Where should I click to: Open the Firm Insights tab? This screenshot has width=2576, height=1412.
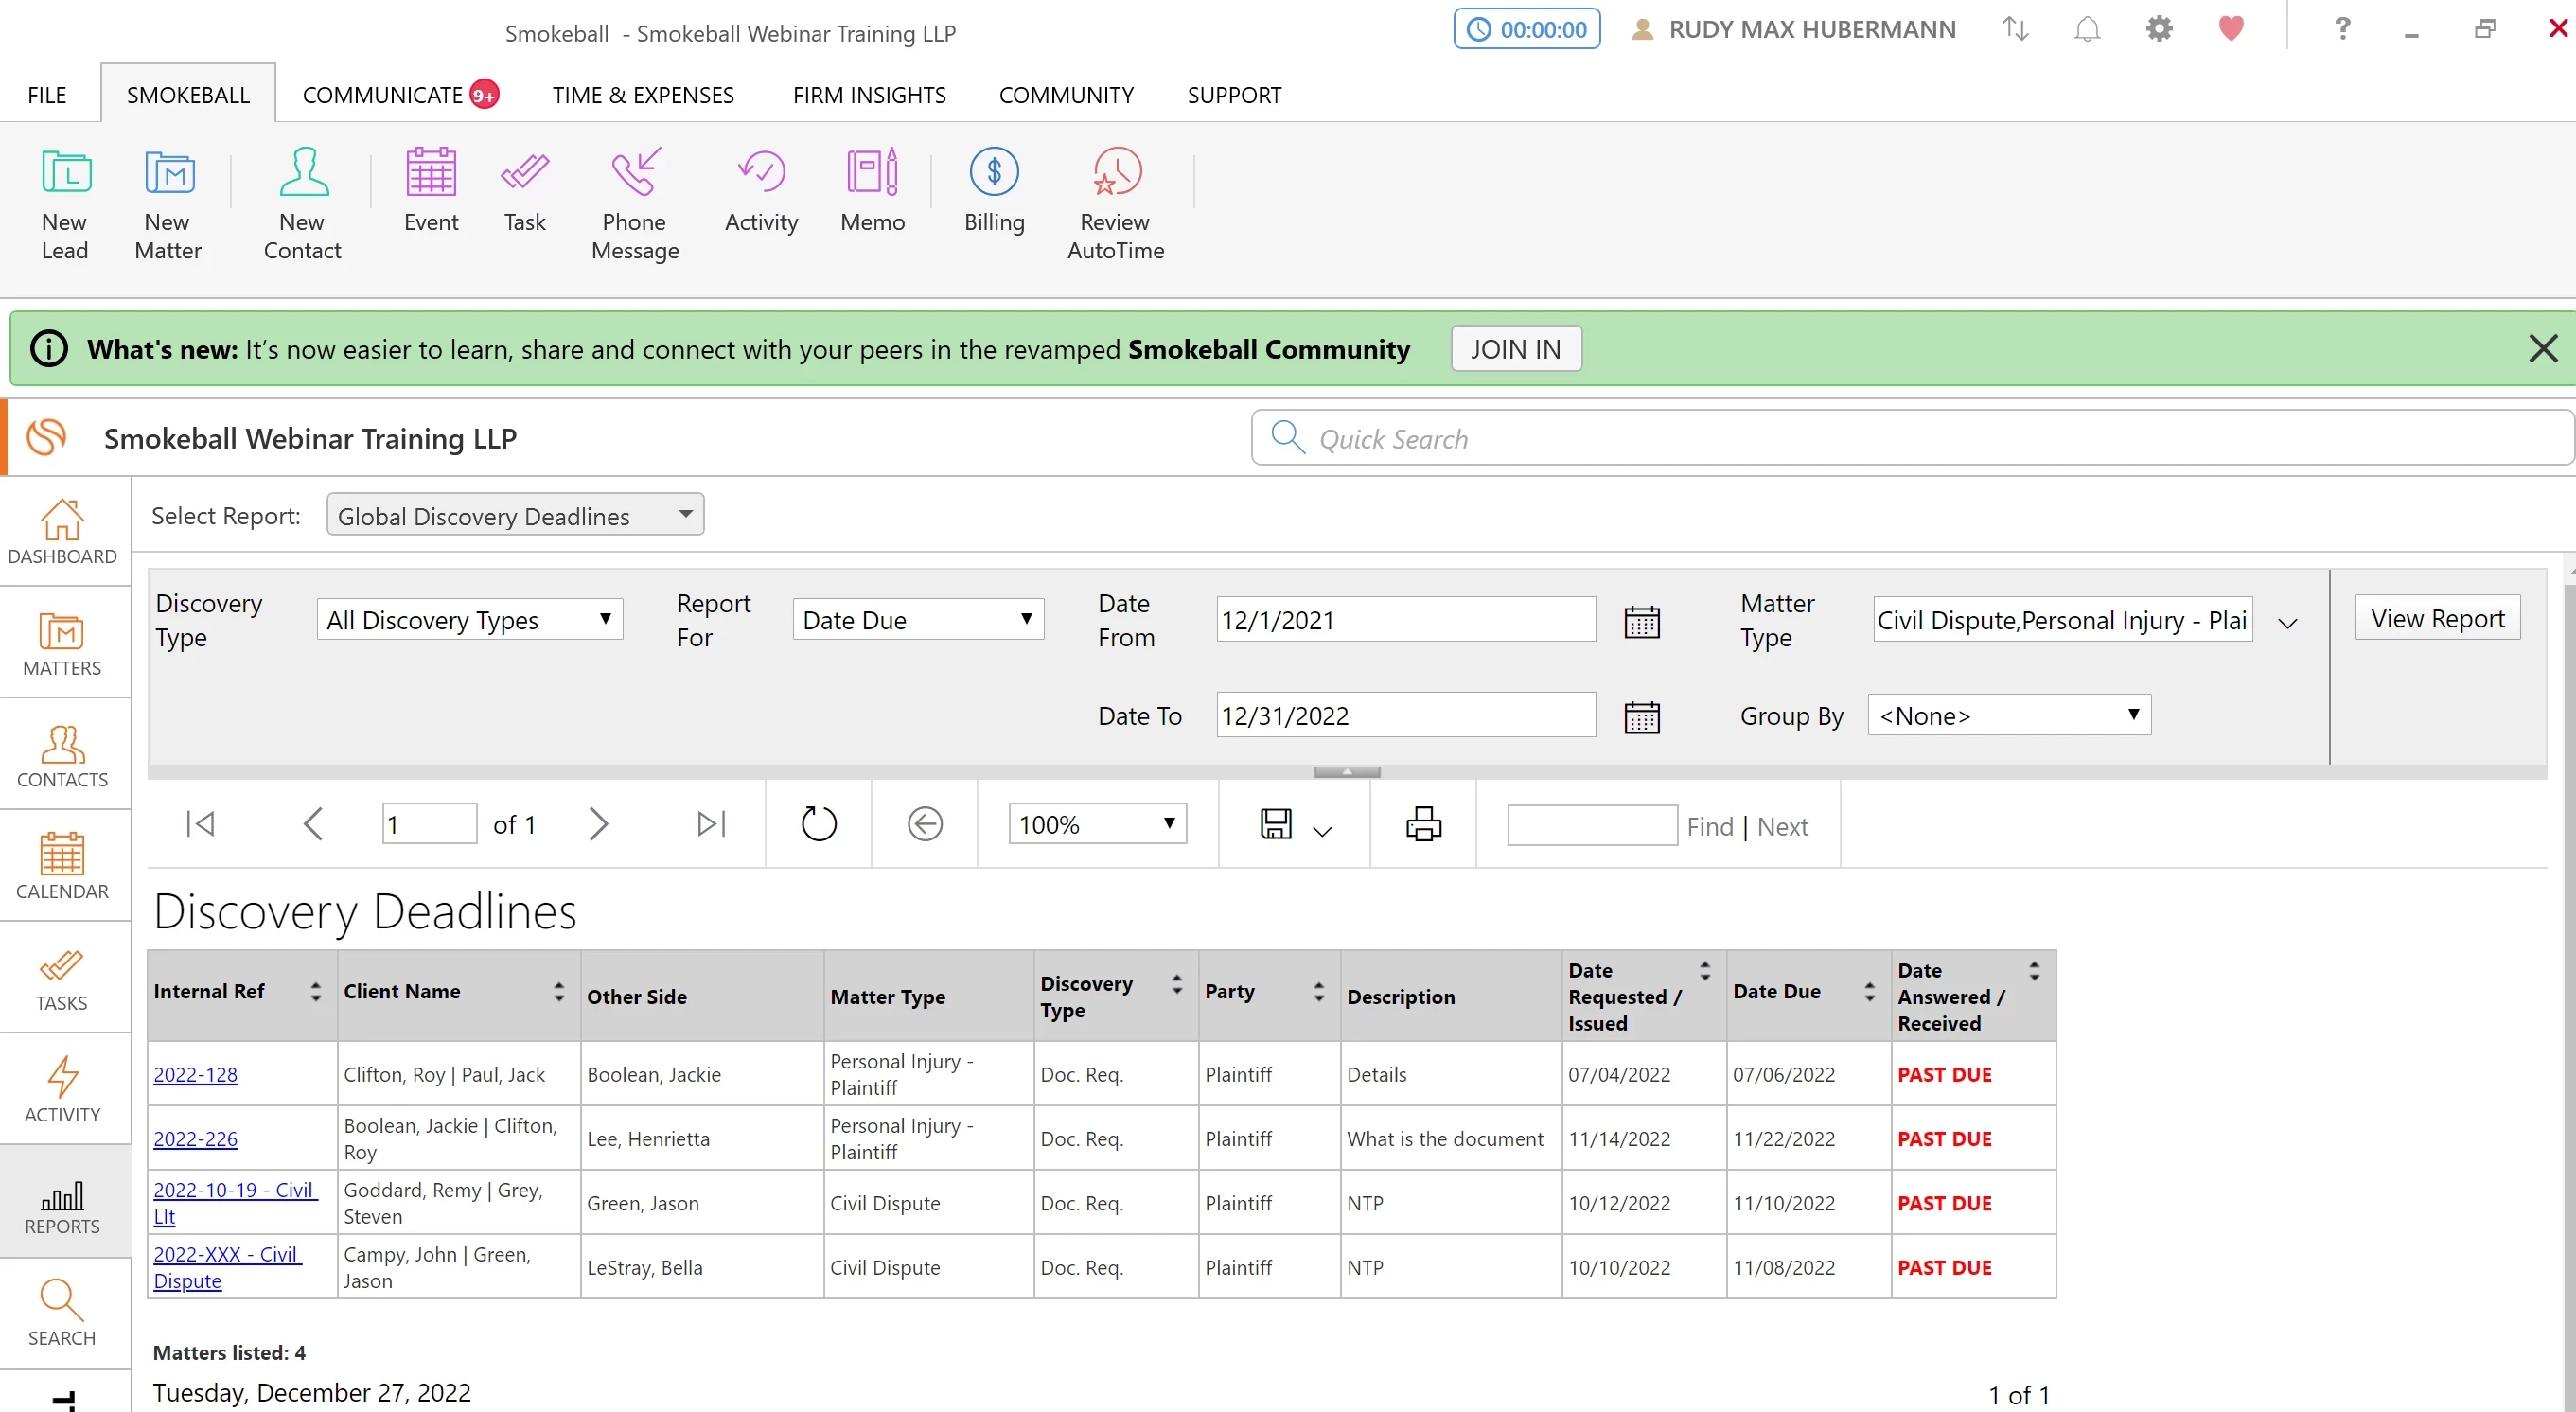[x=869, y=95]
